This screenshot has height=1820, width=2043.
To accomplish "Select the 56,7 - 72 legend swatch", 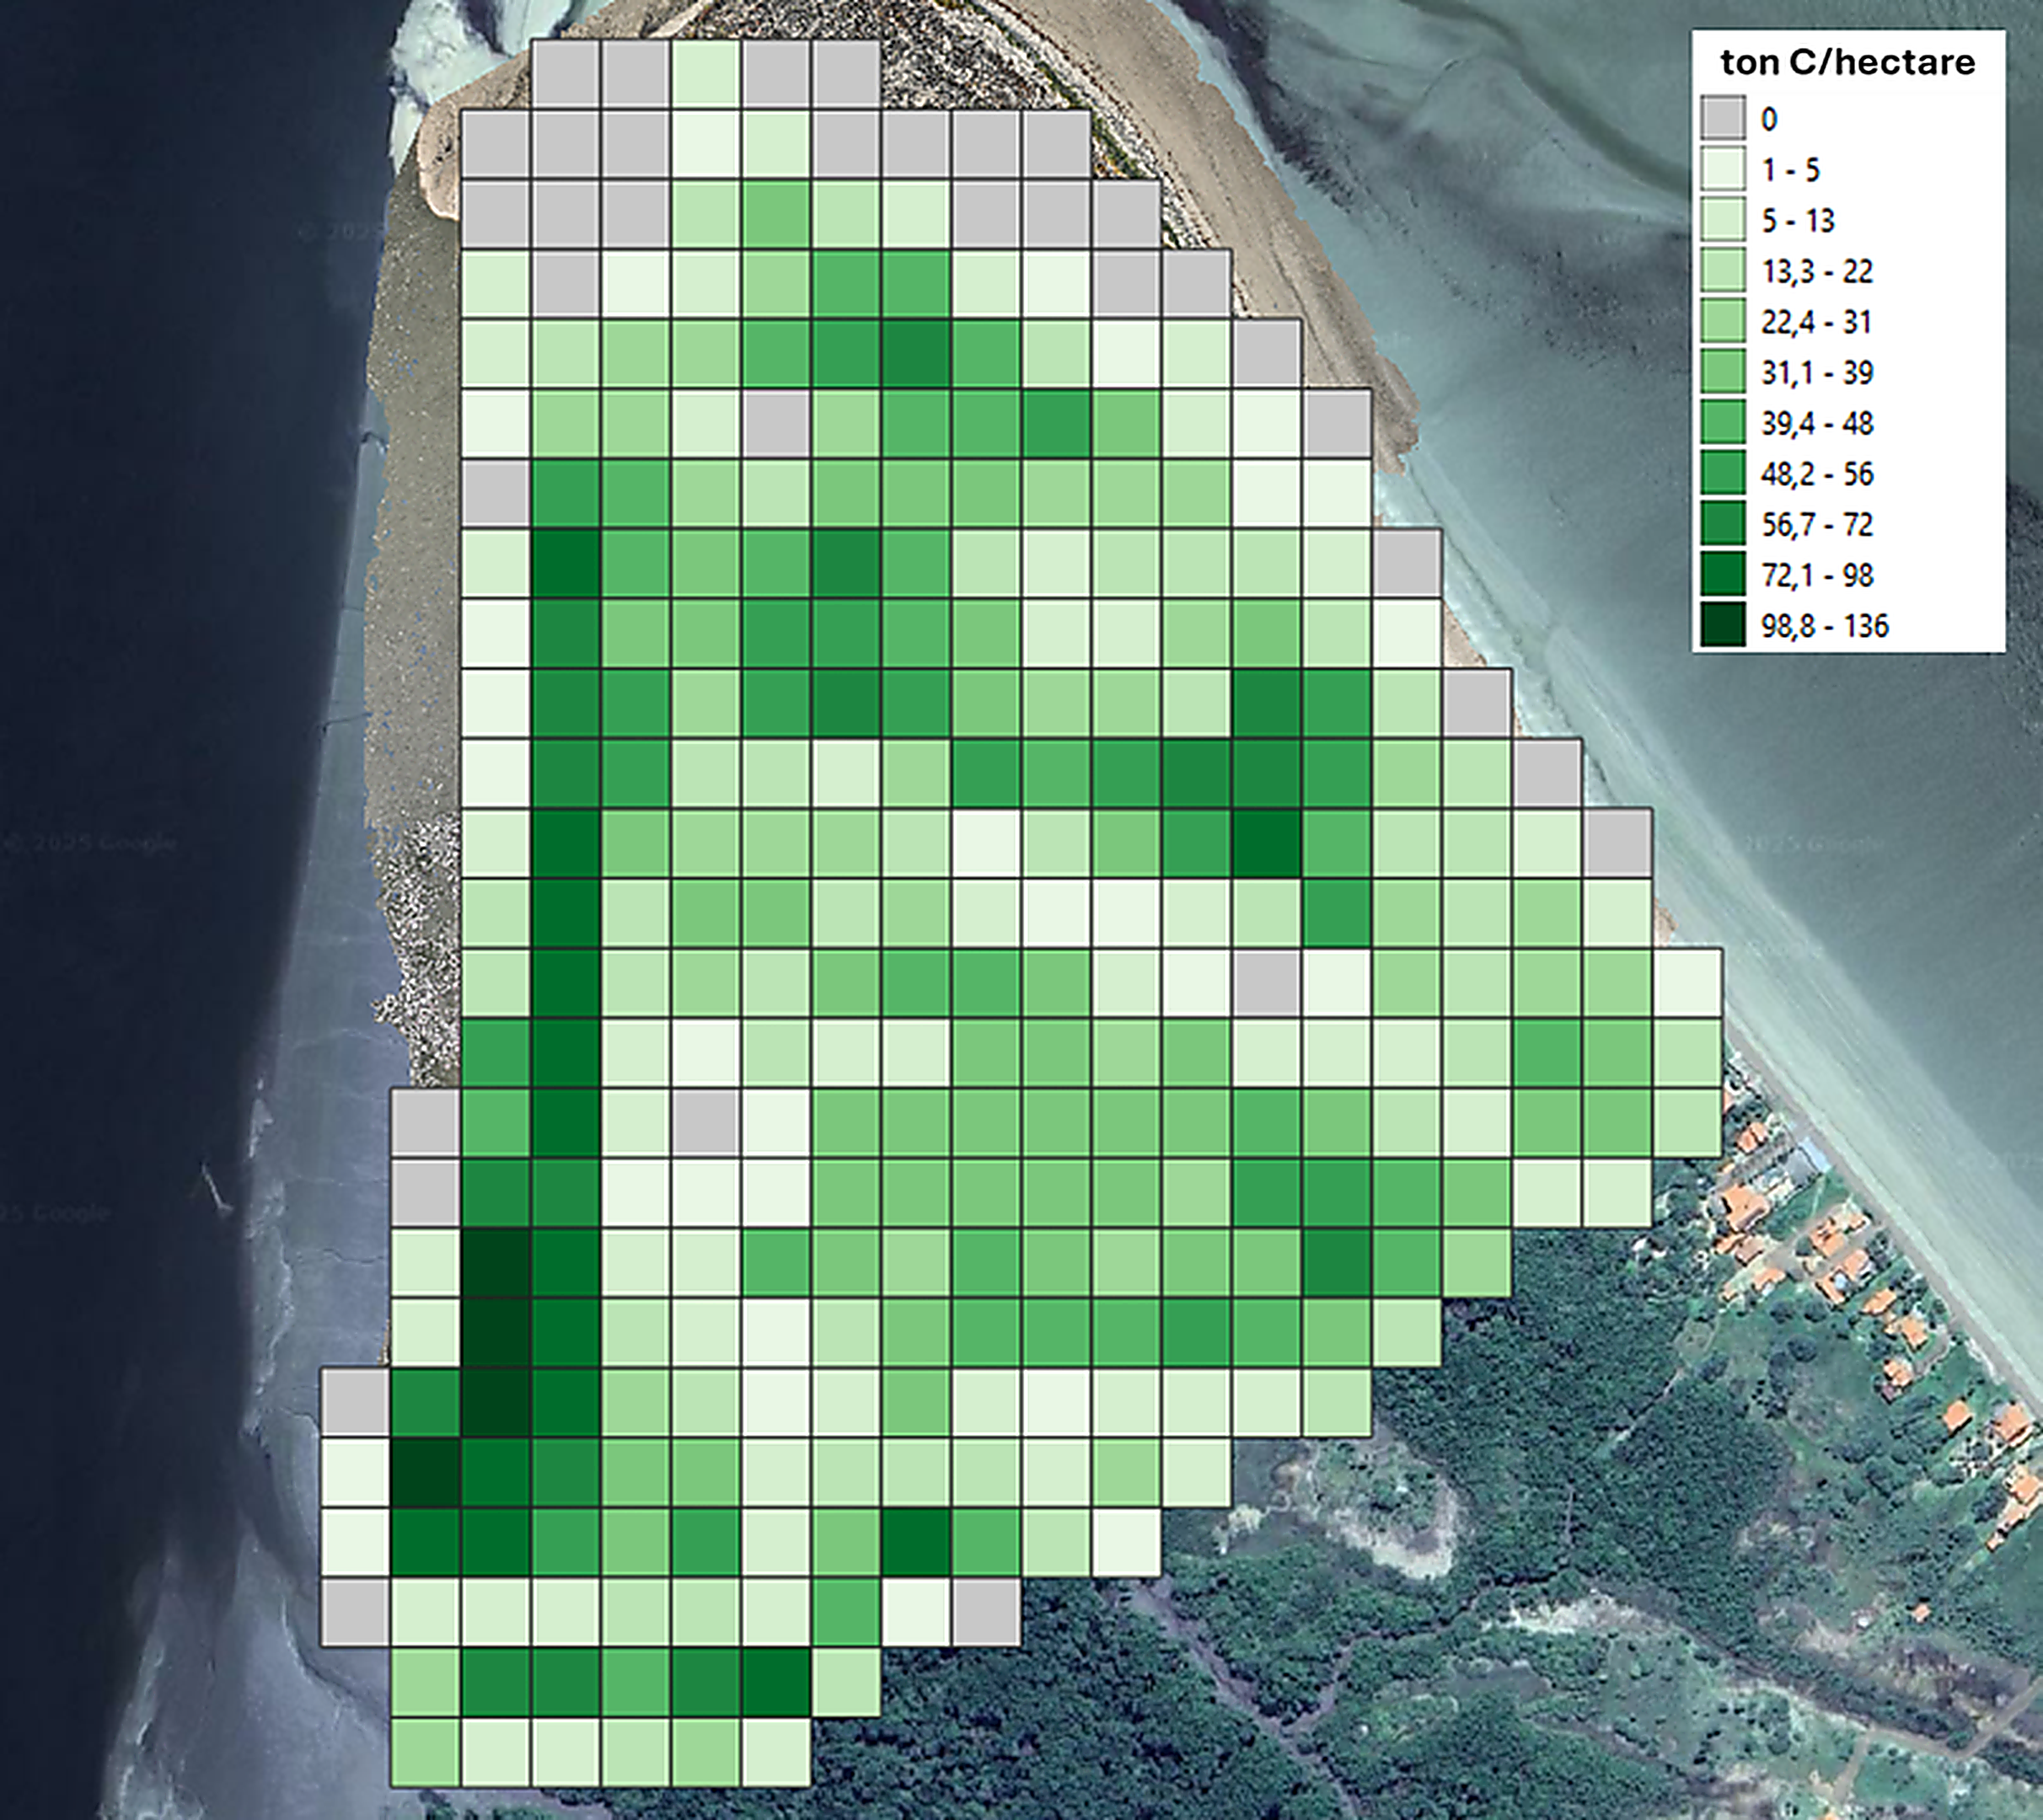I will tap(1723, 524).
